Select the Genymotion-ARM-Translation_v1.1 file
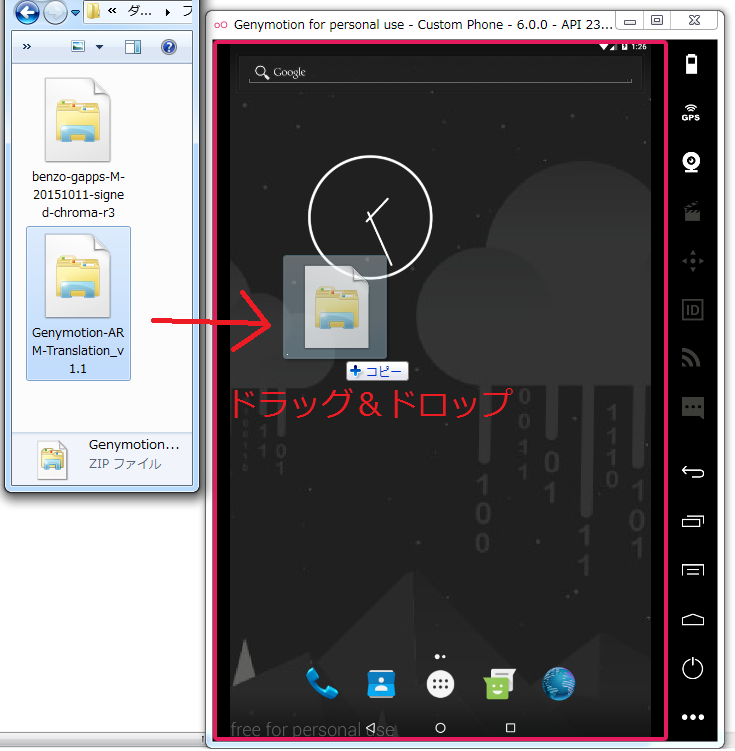The image size is (735, 751). [x=78, y=304]
